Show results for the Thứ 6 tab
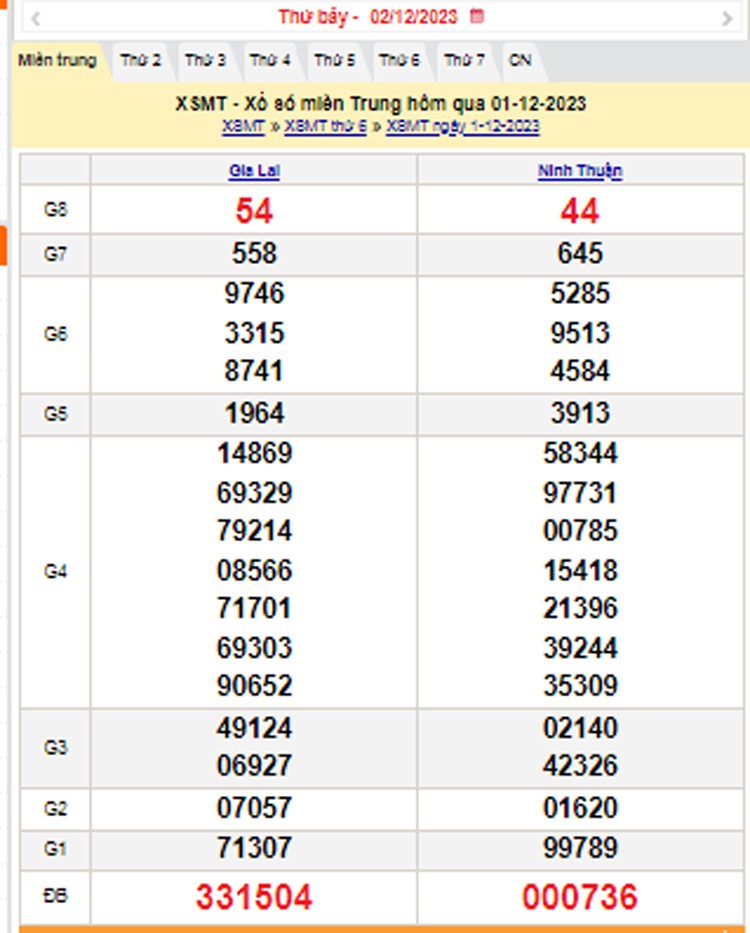Screen dimensions: 750x933 point(399,60)
